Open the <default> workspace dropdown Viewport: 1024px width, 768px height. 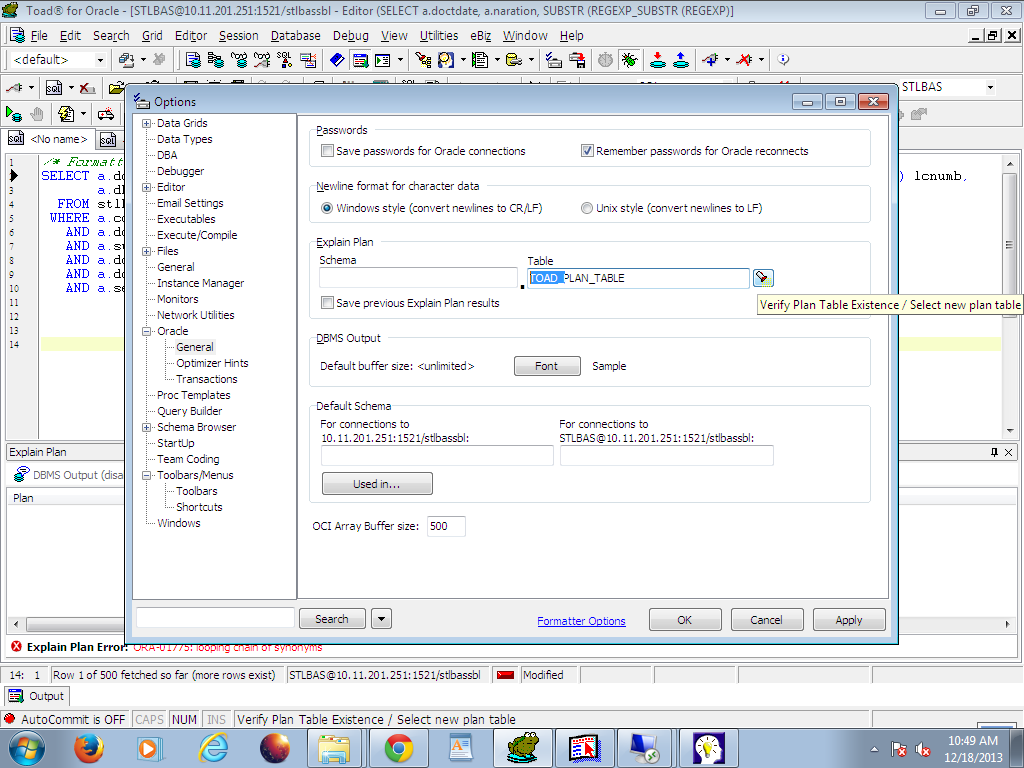pyautogui.click(x=100, y=60)
